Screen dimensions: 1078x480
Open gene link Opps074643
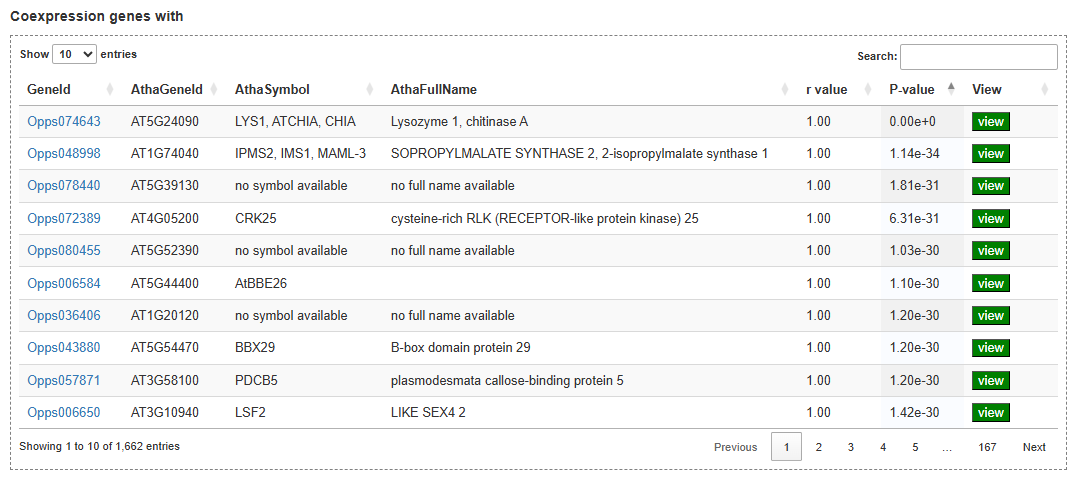[x=64, y=122]
